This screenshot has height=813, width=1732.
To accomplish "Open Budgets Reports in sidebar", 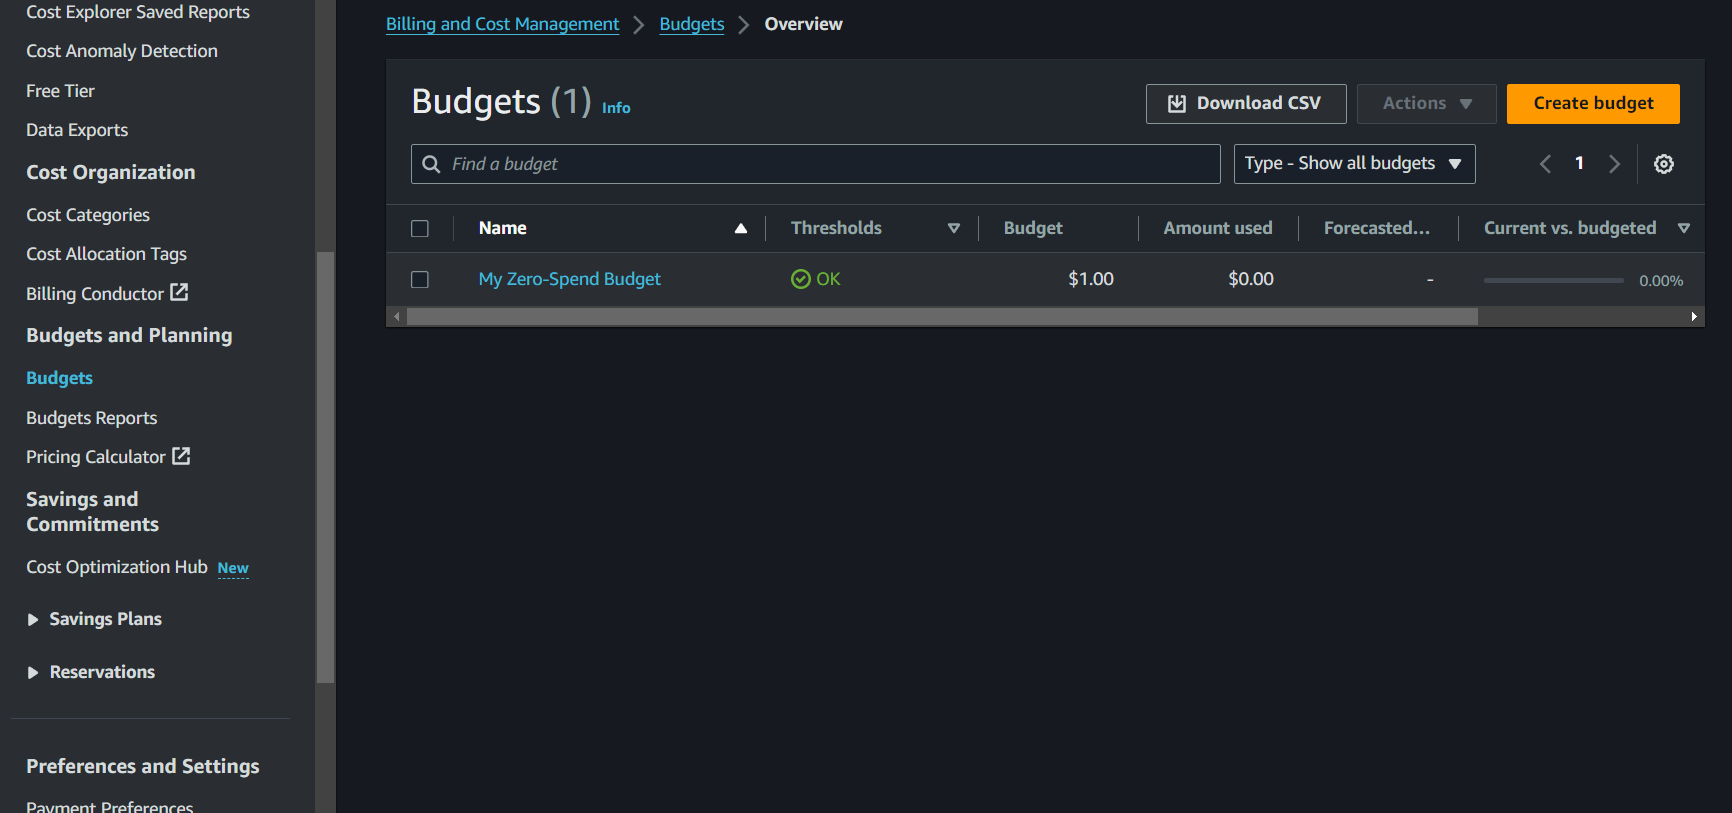I will click(92, 418).
